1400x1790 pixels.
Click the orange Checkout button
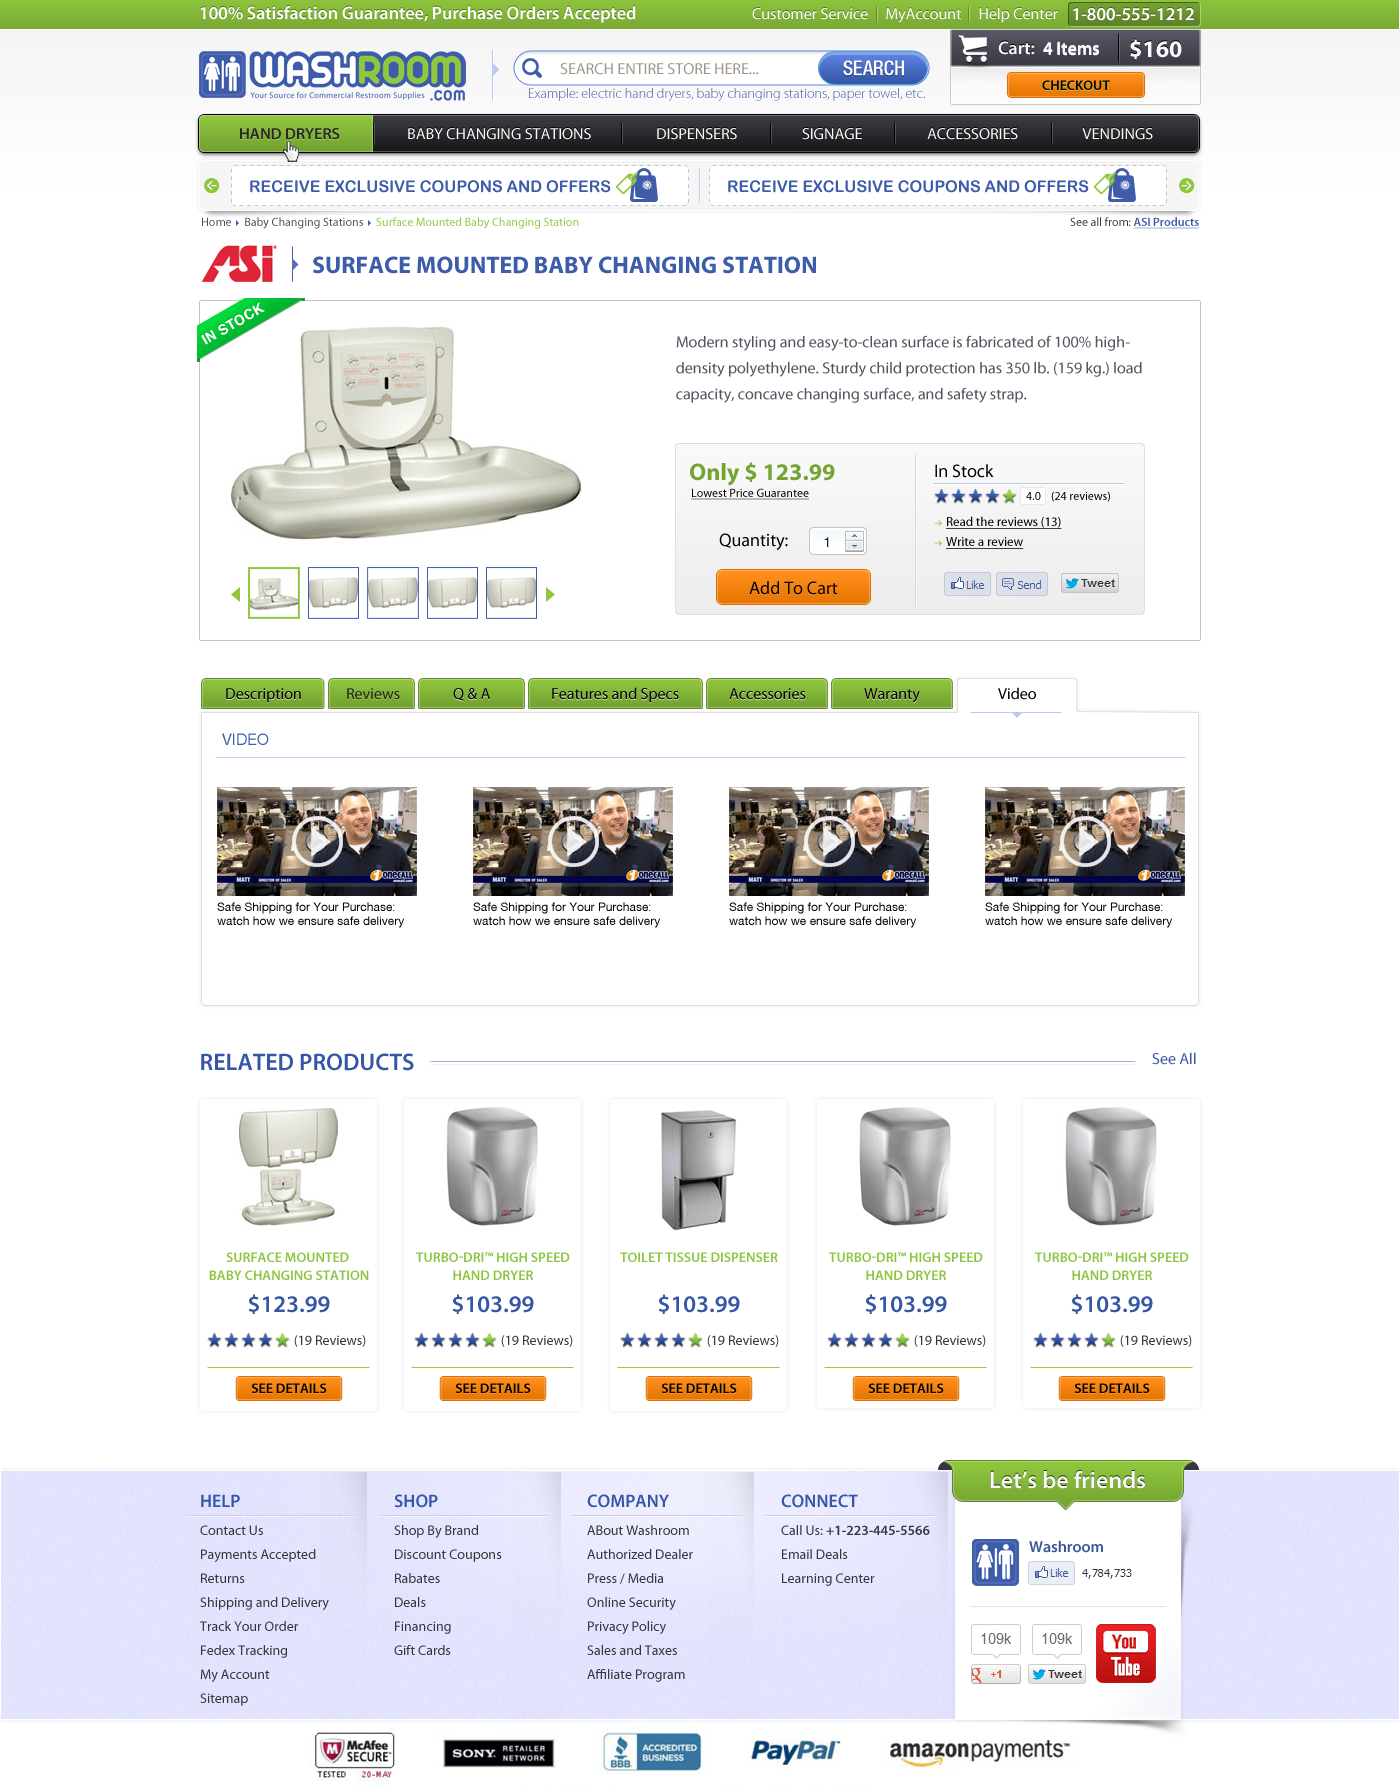click(x=1075, y=85)
